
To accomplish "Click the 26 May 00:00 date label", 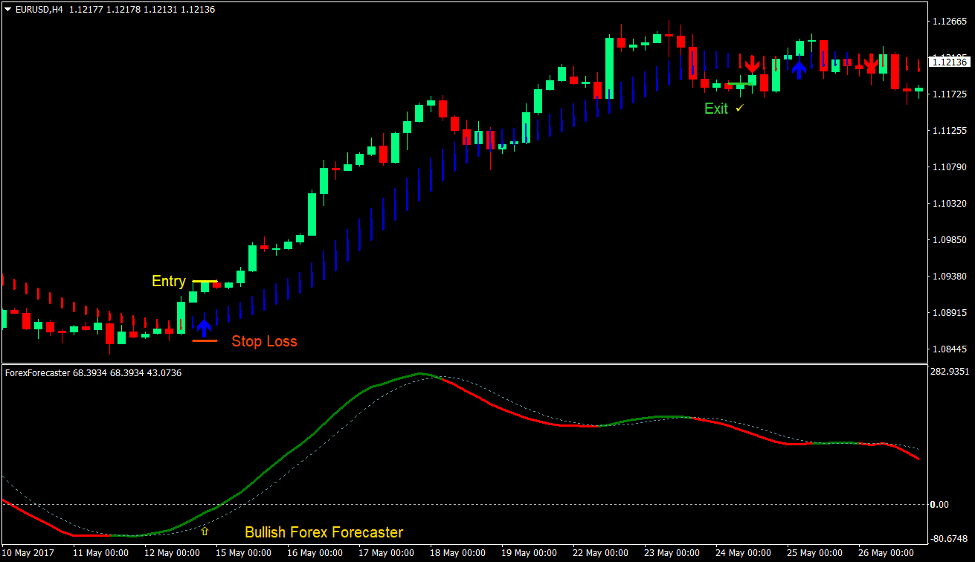I will pos(885,553).
